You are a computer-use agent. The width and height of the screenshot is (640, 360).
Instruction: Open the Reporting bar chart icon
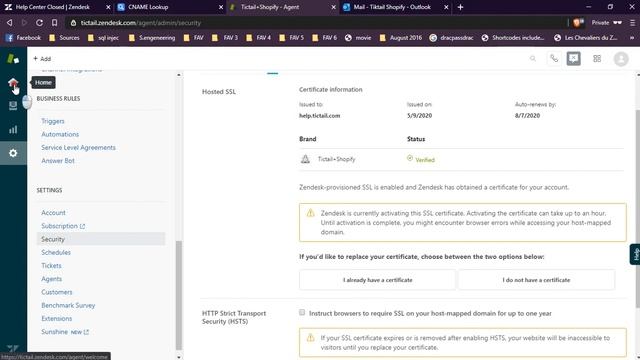(x=13, y=129)
